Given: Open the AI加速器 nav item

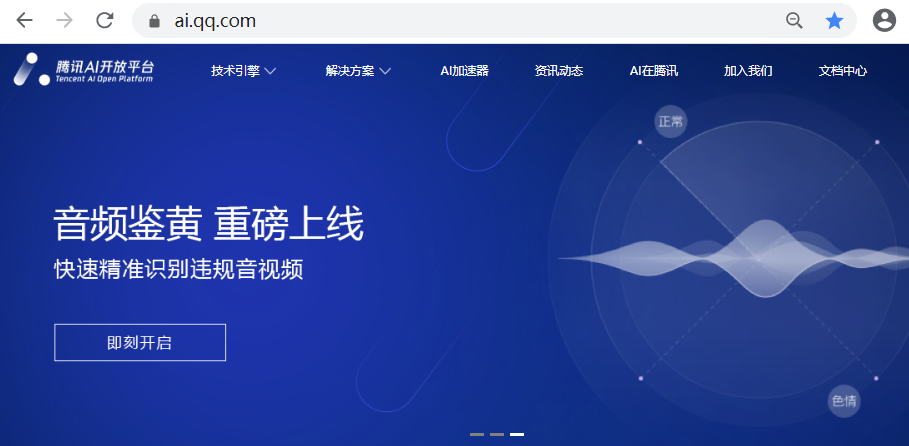Looking at the screenshot, I should click(x=464, y=71).
